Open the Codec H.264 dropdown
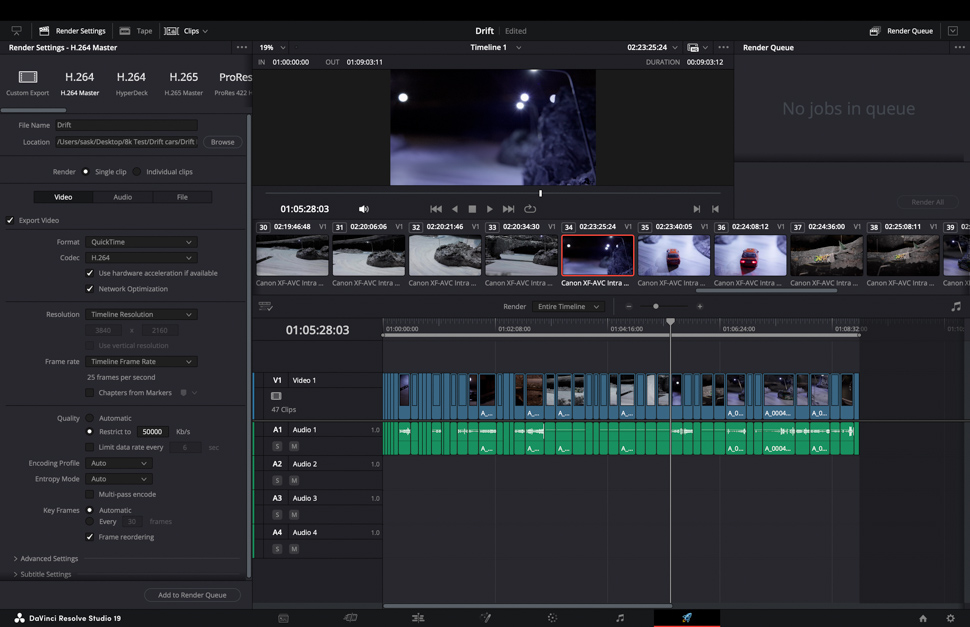The height and width of the screenshot is (627, 970). click(141, 258)
